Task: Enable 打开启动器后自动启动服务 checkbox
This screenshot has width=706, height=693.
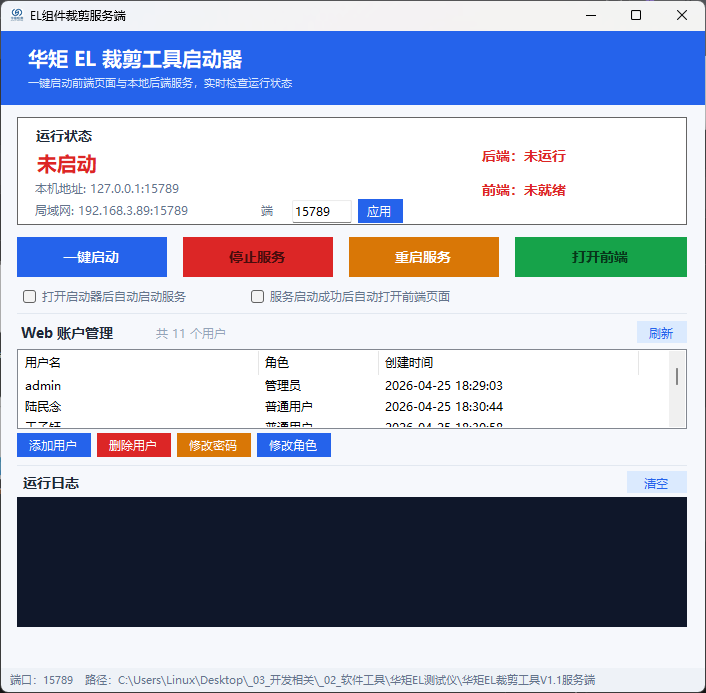Action: [x=30, y=297]
